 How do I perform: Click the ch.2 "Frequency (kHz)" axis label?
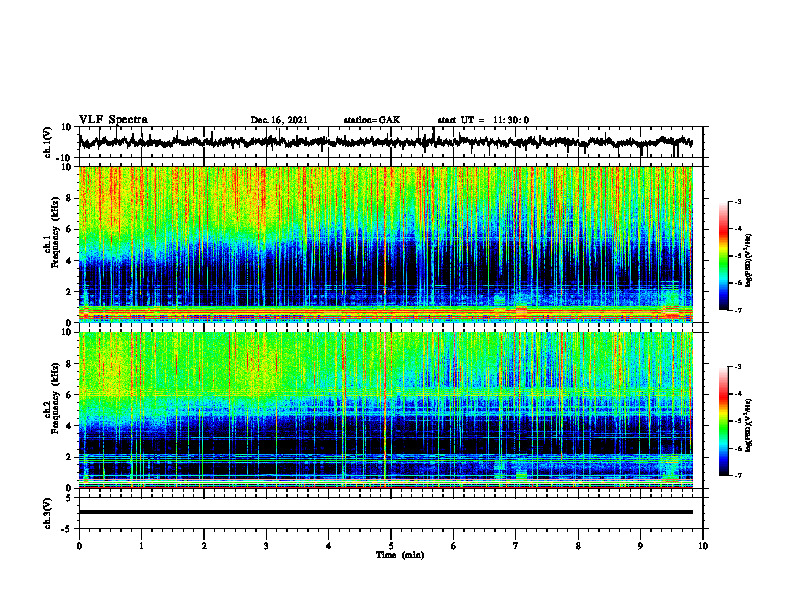[54, 396]
